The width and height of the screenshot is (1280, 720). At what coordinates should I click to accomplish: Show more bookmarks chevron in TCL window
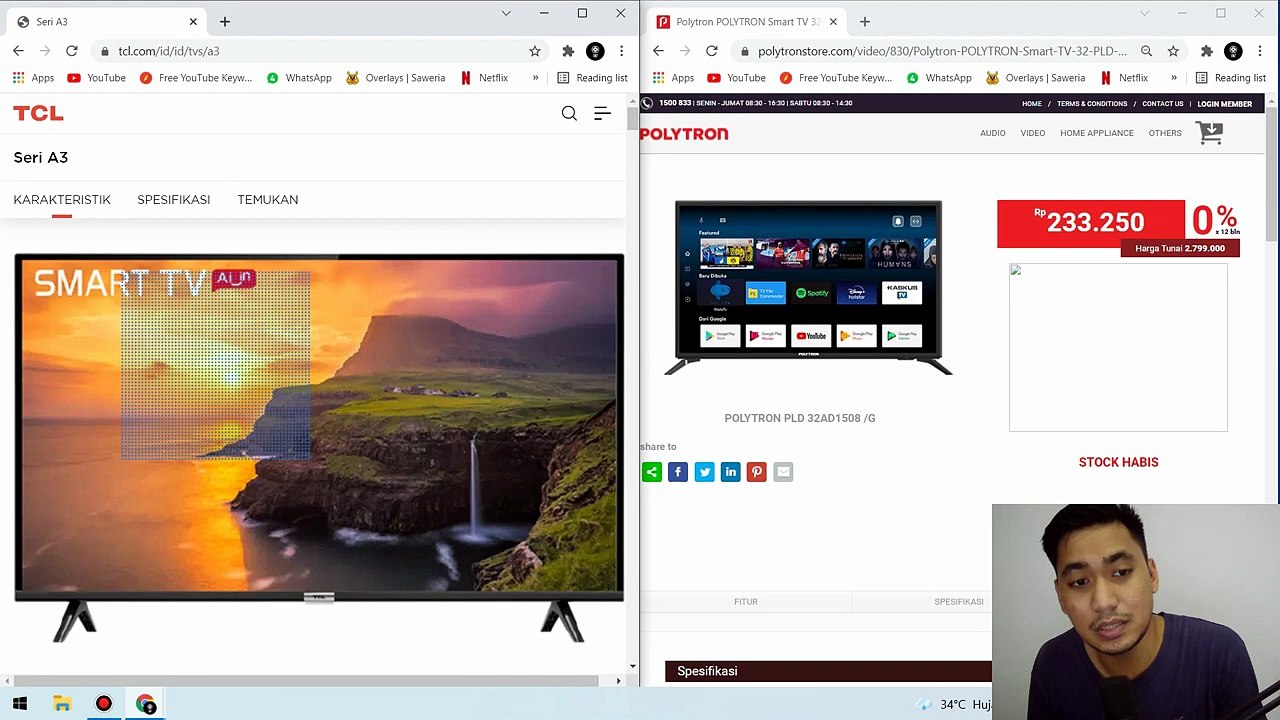point(535,78)
